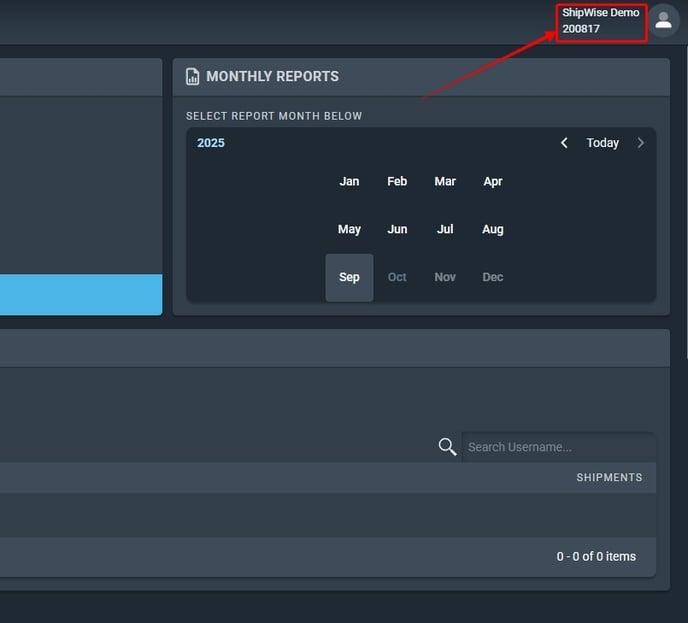Pick Jul as the report month
This screenshot has height=623, width=688.
pos(445,229)
